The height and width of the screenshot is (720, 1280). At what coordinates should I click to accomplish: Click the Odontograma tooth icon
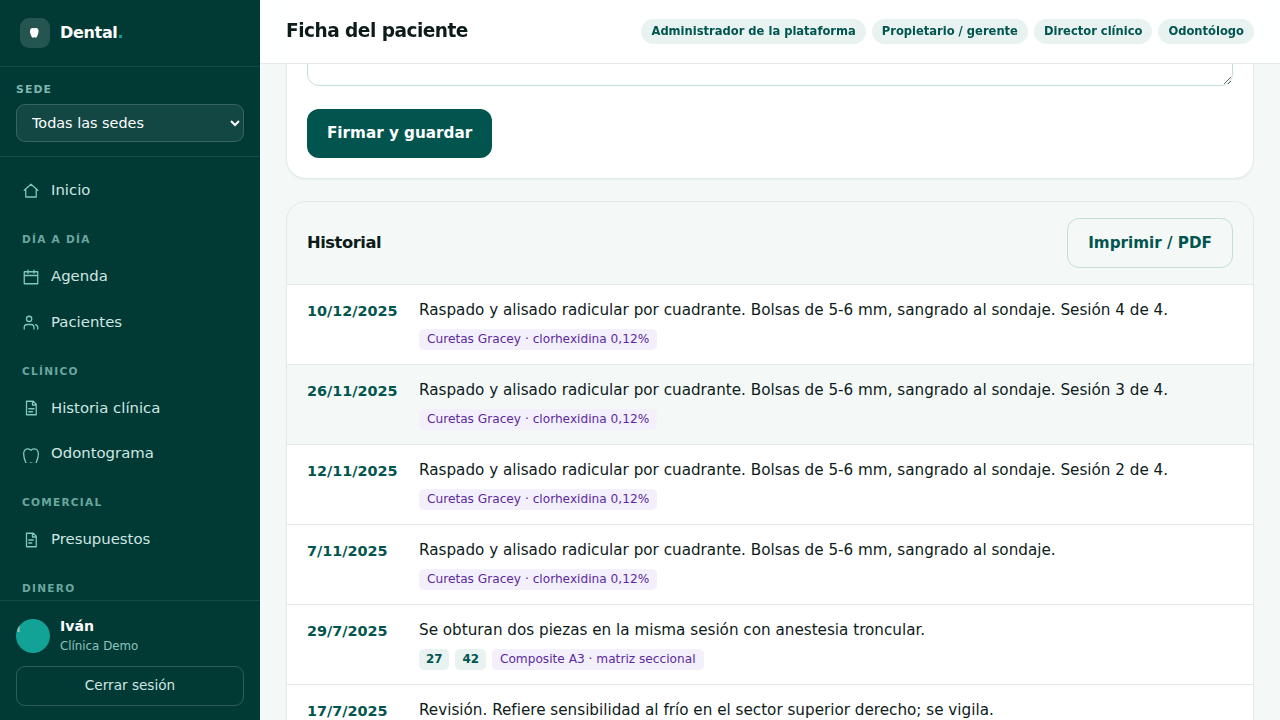point(31,454)
